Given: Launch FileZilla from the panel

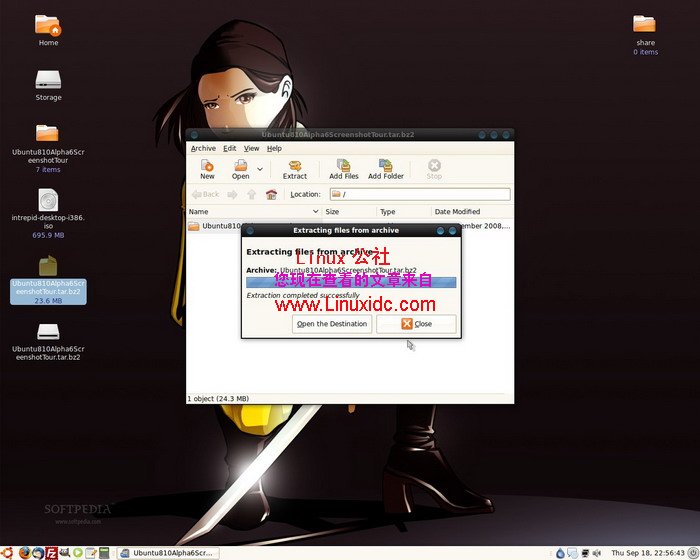Looking at the screenshot, I should 51,553.
